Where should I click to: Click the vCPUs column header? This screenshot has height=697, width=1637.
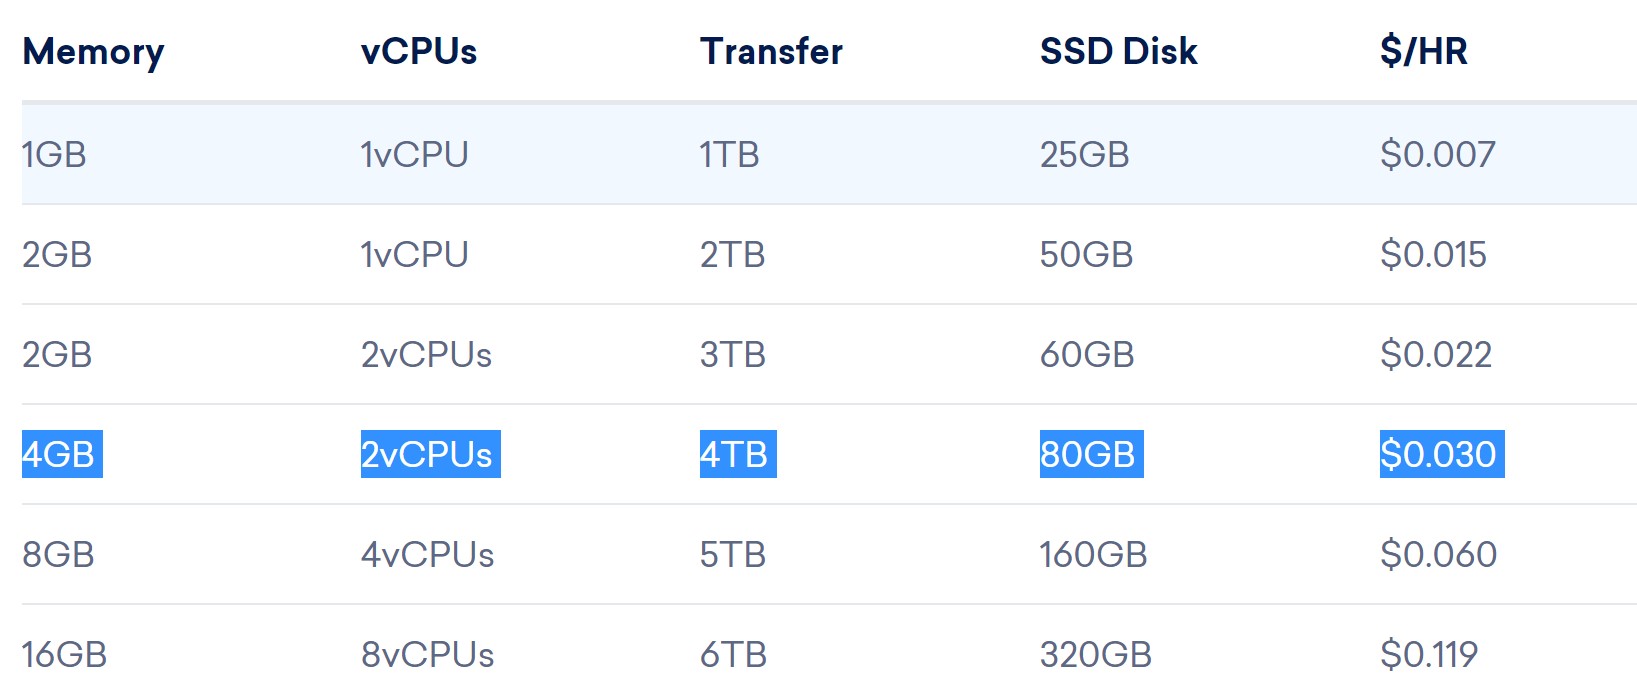click(419, 51)
